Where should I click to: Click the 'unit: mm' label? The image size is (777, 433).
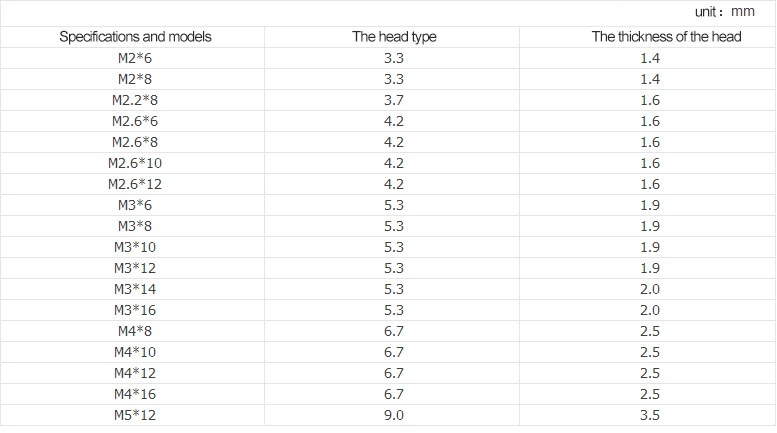point(724,12)
